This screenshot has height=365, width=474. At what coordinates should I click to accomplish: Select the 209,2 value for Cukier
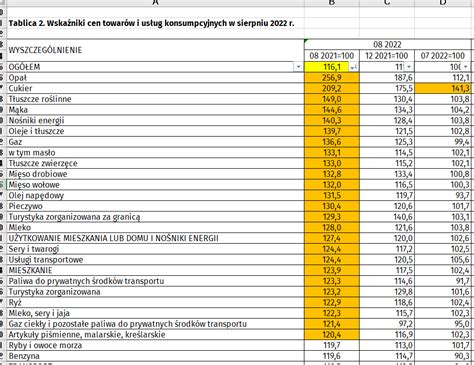click(332, 88)
